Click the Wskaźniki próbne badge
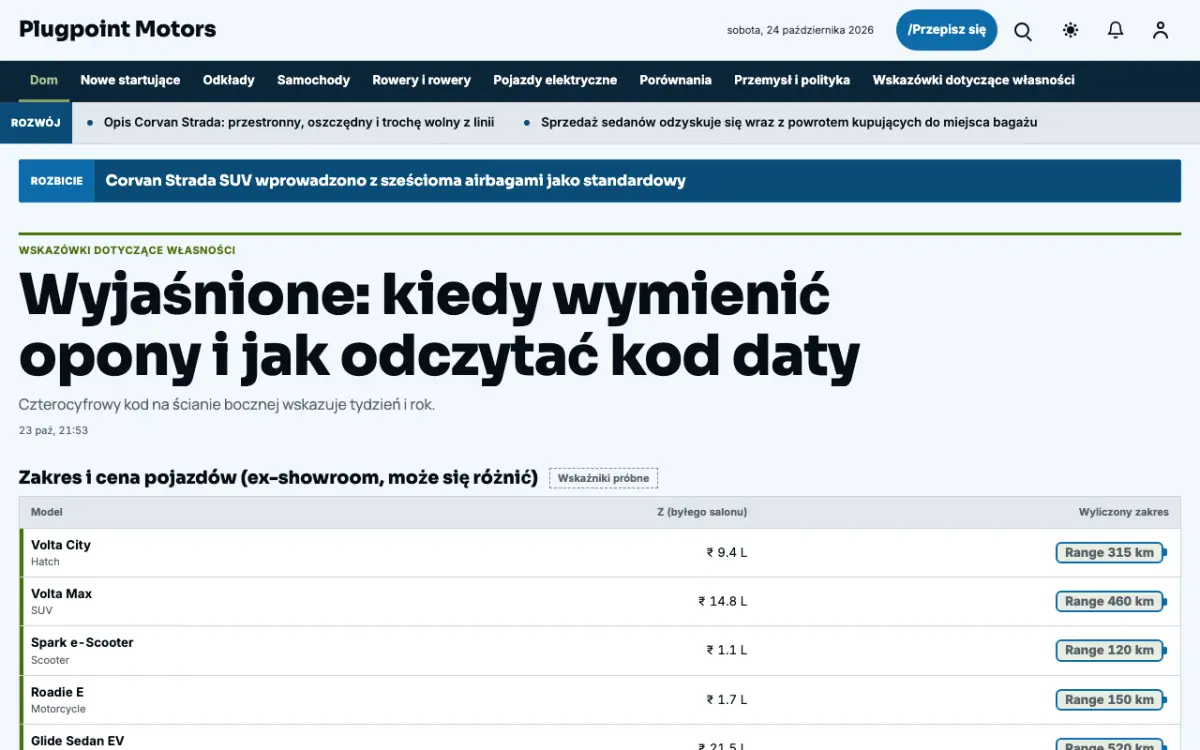This screenshot has height=750, width=1200. click(603, 478)
